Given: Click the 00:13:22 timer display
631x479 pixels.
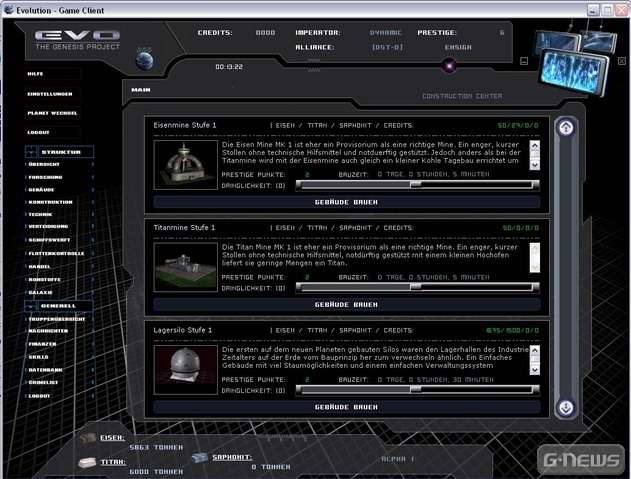Looking at the screenshot, I should tap(229, 67).
